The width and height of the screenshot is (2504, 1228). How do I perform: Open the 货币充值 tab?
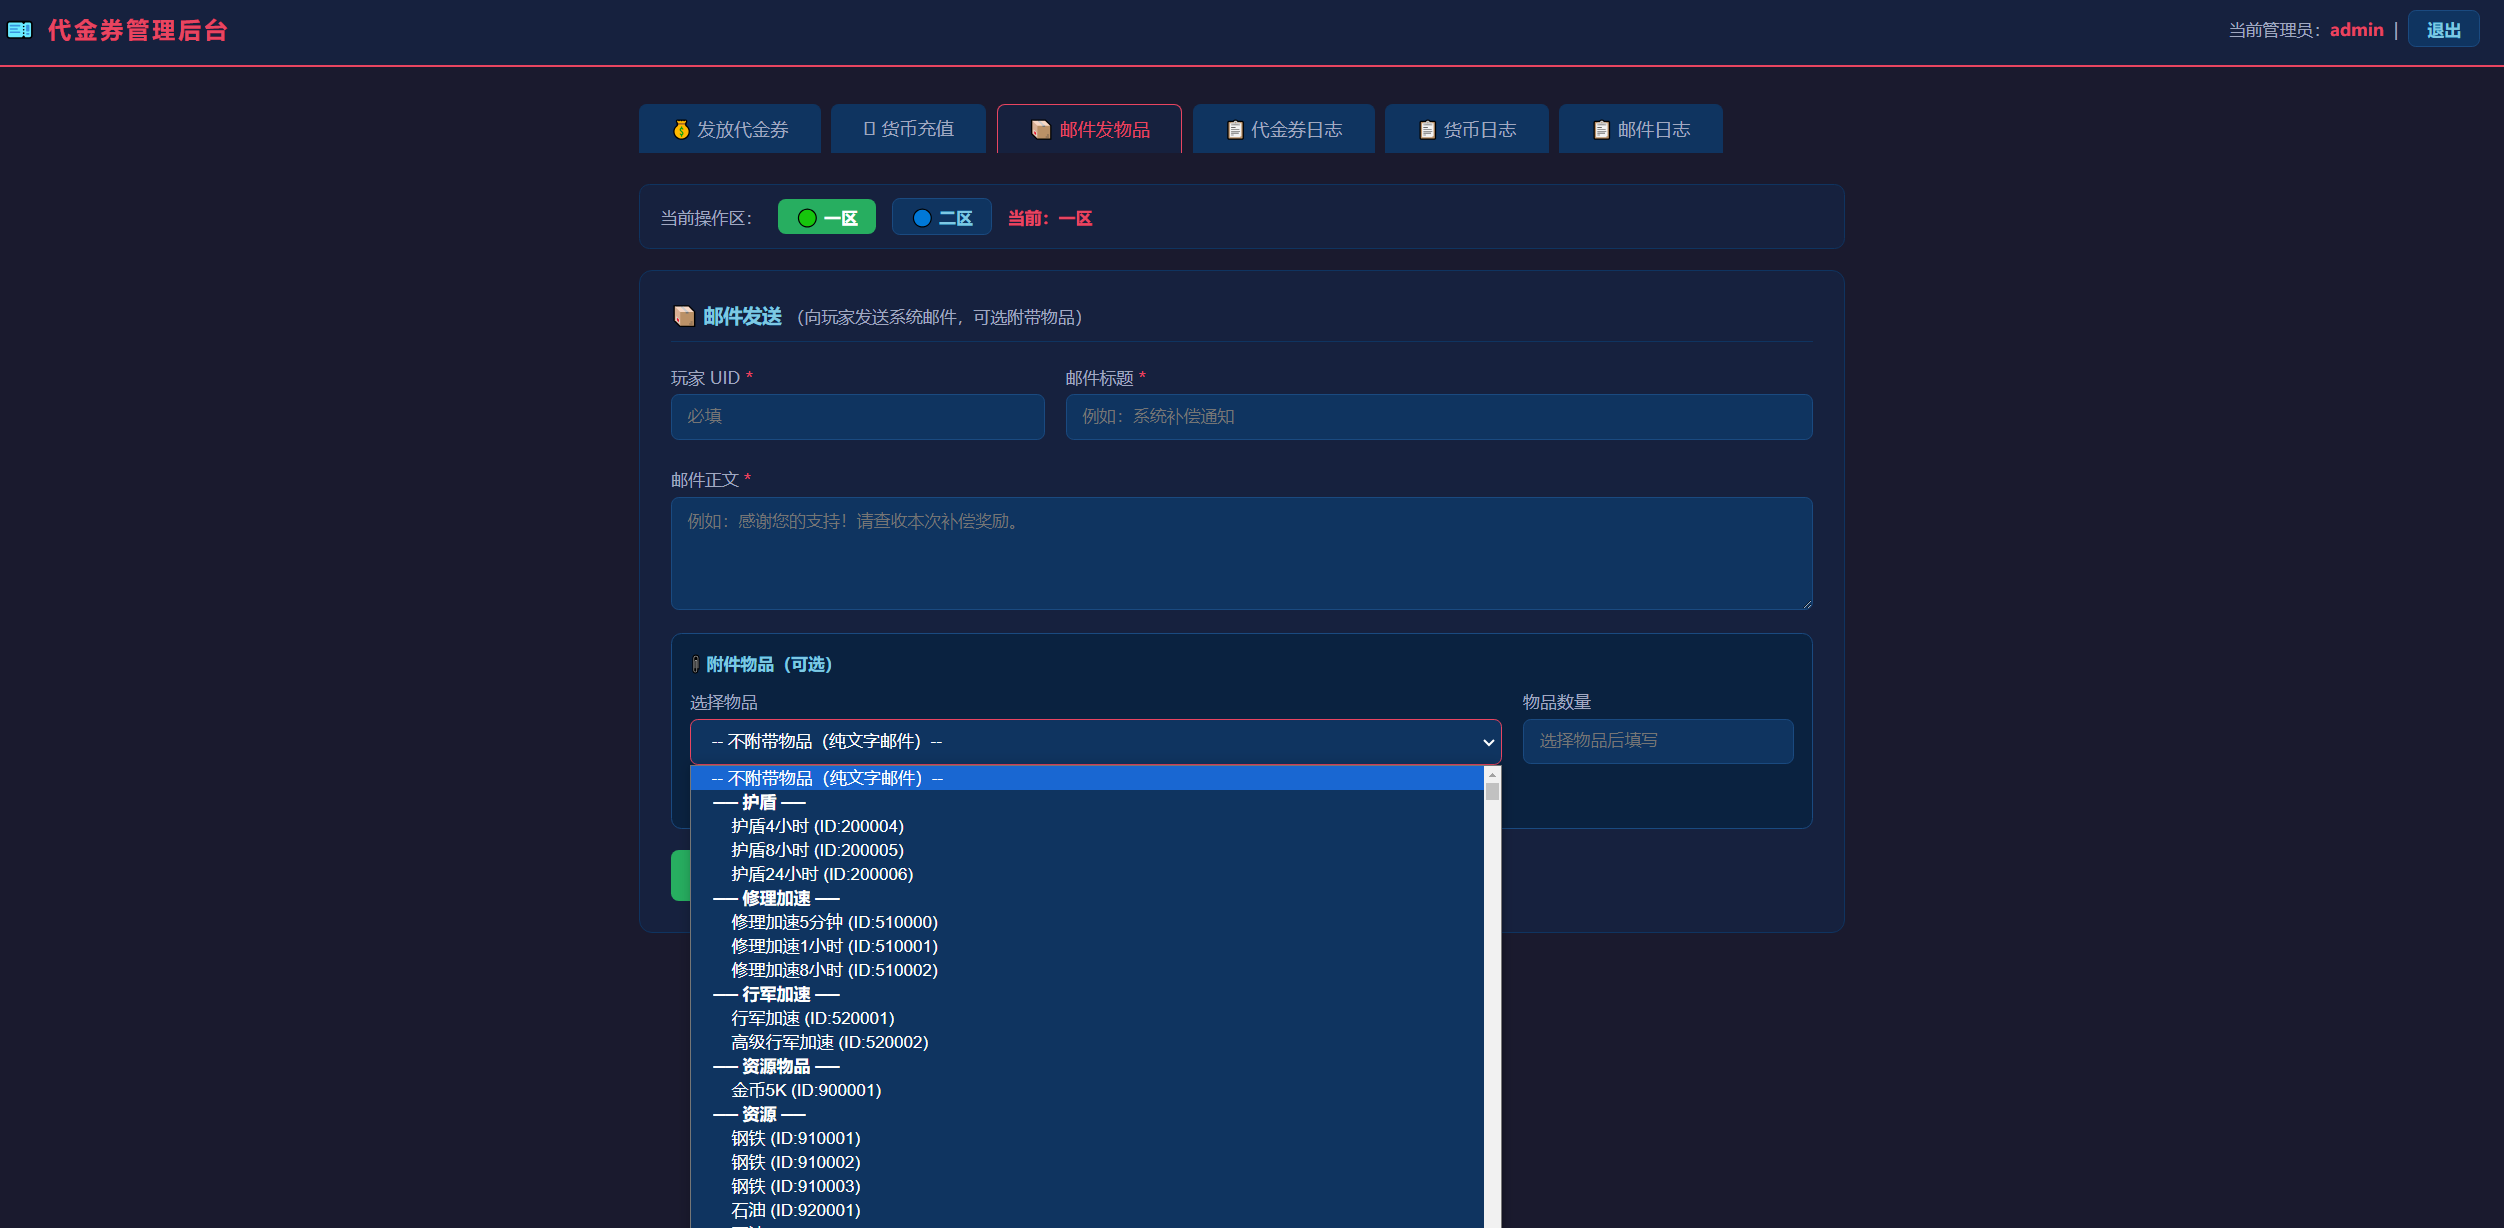point(908,129)
